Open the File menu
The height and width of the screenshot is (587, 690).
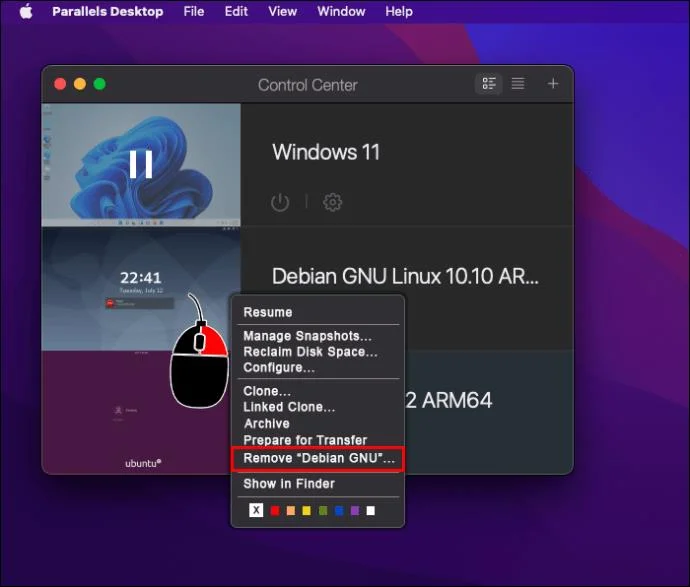click(x=194, y=11)
